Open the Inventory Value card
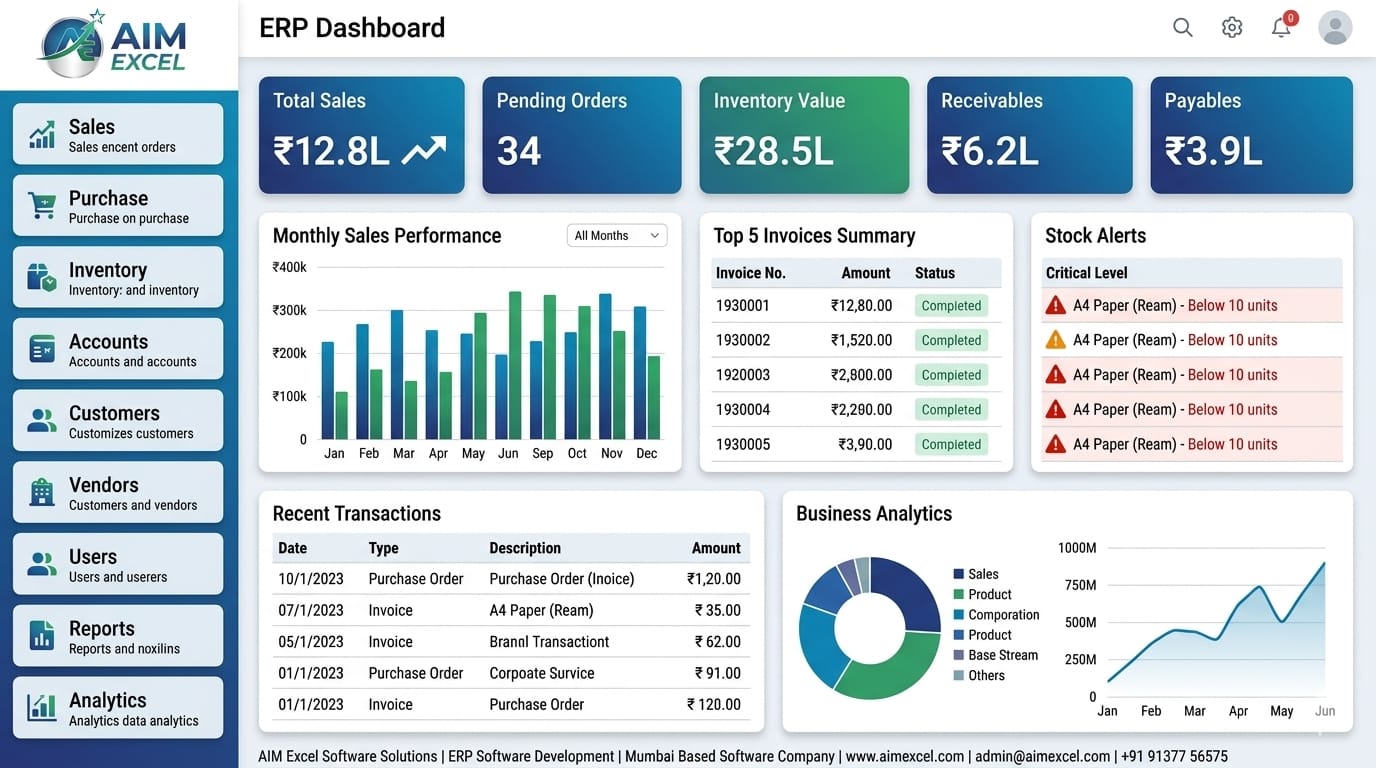The width and height of the screenshot is (1376, 768). click(804, 135)
